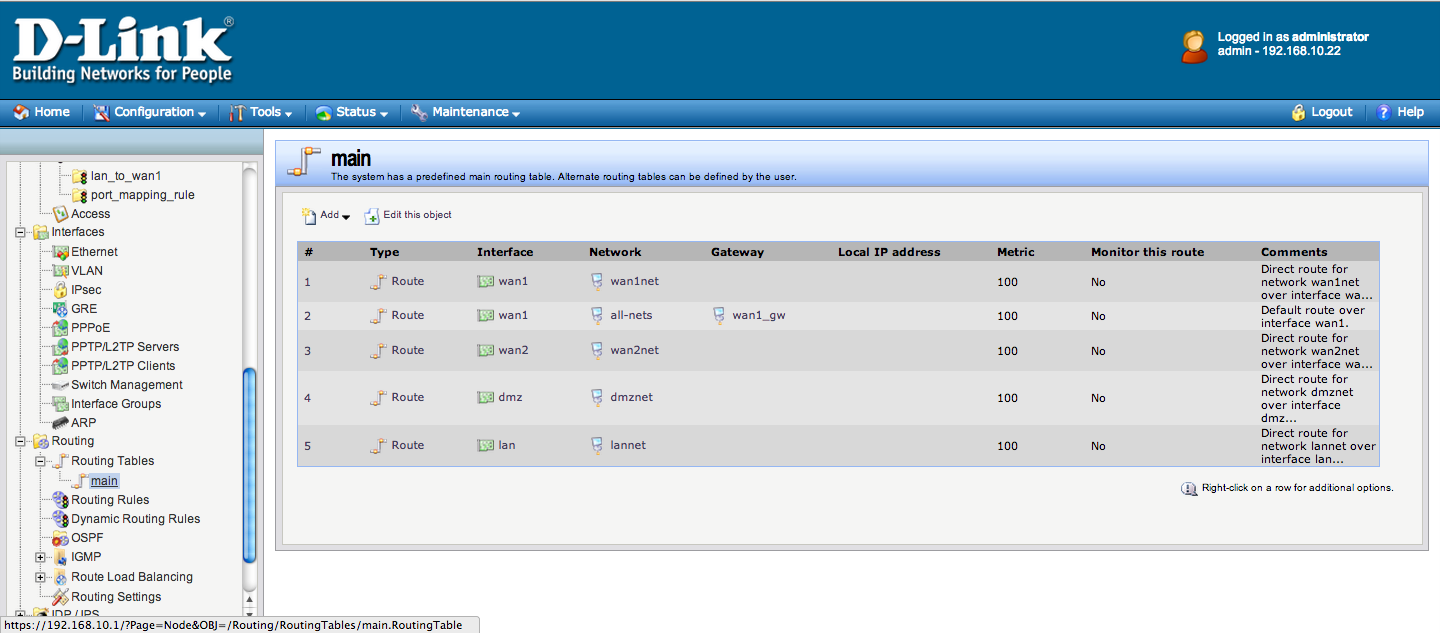
Task: Click the Comments column header
Action: pos(1294,252)
